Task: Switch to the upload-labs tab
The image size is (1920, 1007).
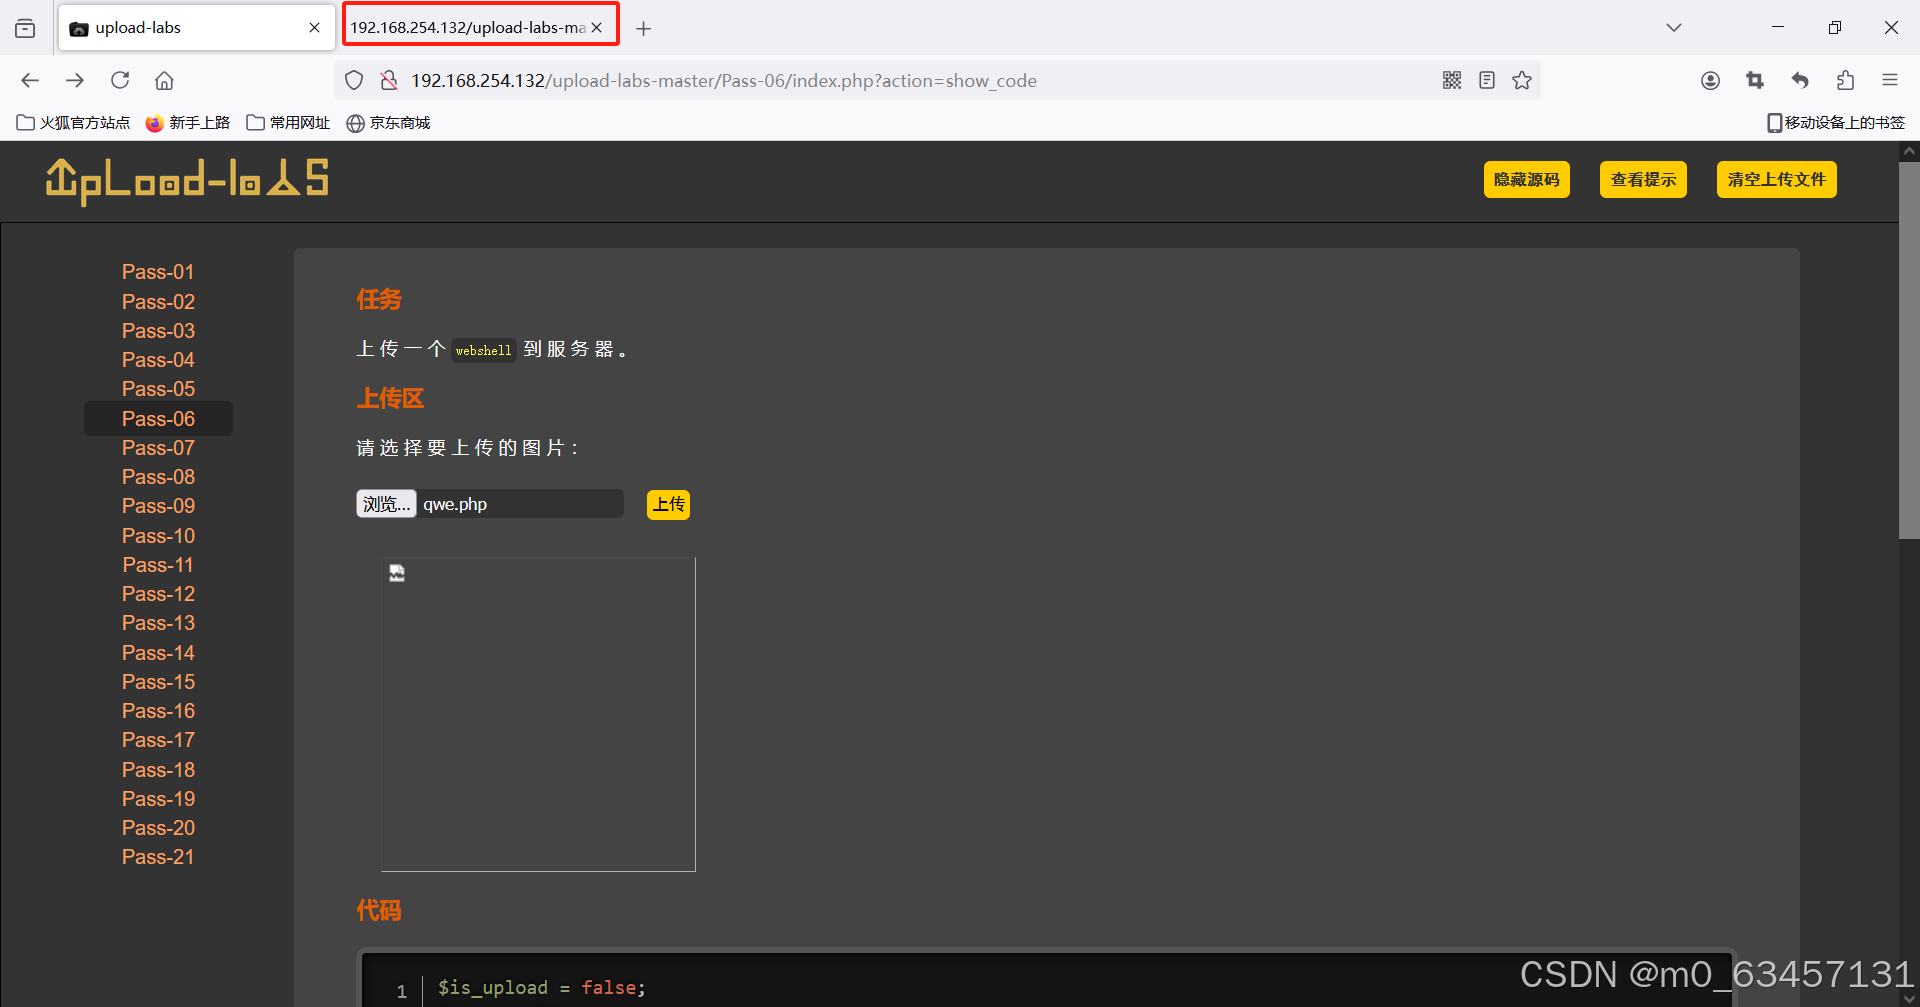Action: tap(196, 28)
